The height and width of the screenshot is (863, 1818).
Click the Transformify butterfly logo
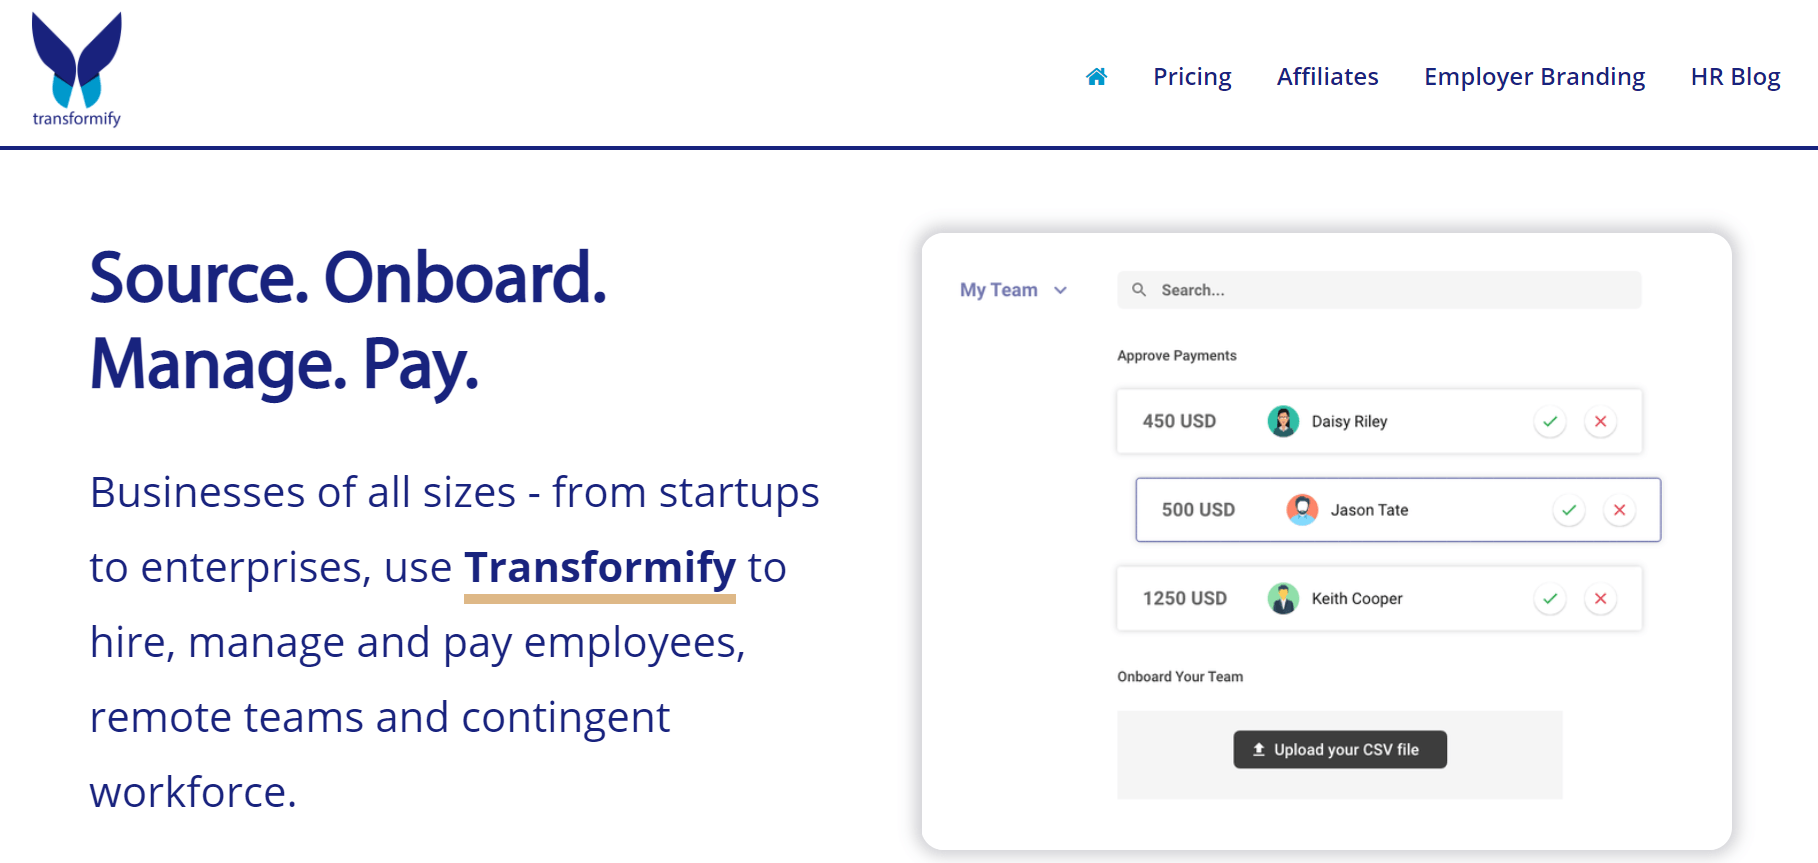[77, 70]
